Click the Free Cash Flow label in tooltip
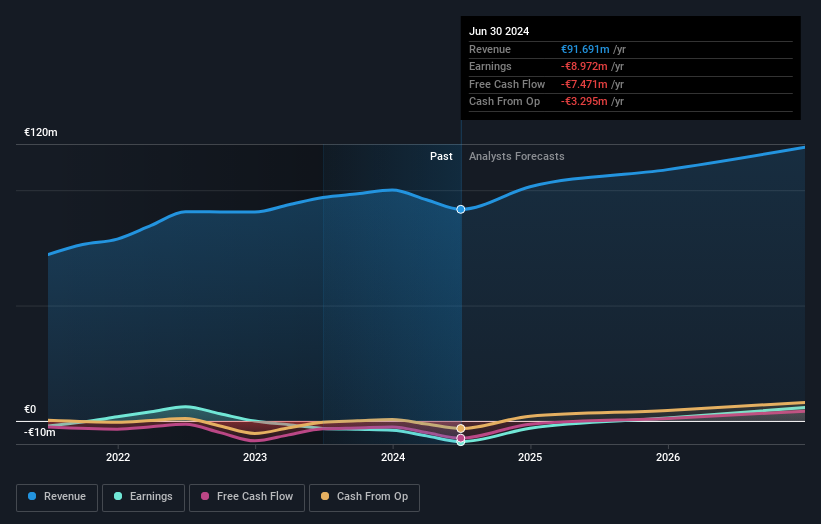This screenshot has width=821, height=524. (507, 84)
